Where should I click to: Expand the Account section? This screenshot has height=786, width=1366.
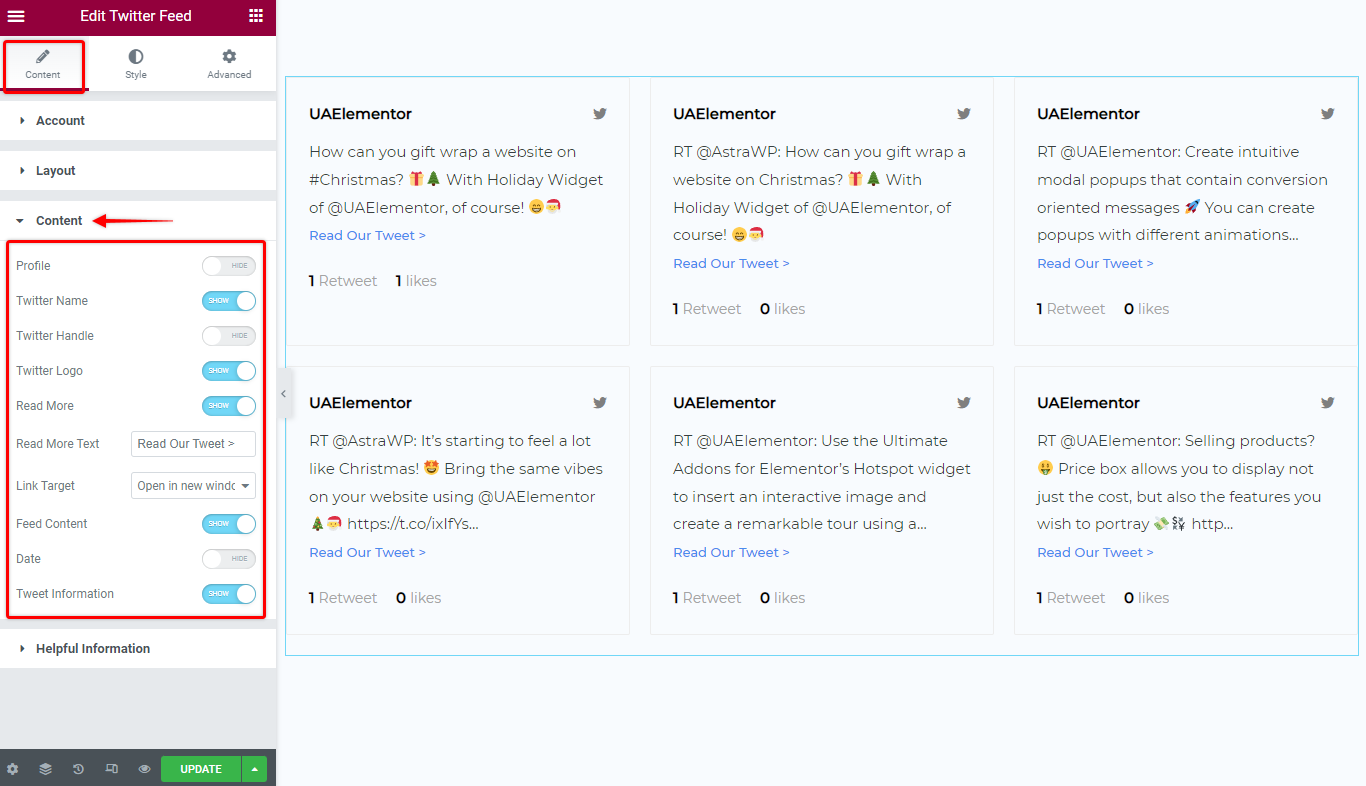[x=138, y=121]
